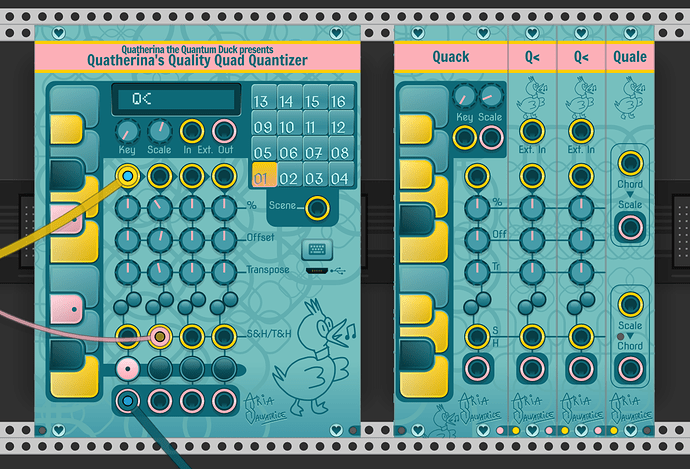Click first column input jack with yellow cable
This screenshot has height=469, width=690.
click(128, 176)
